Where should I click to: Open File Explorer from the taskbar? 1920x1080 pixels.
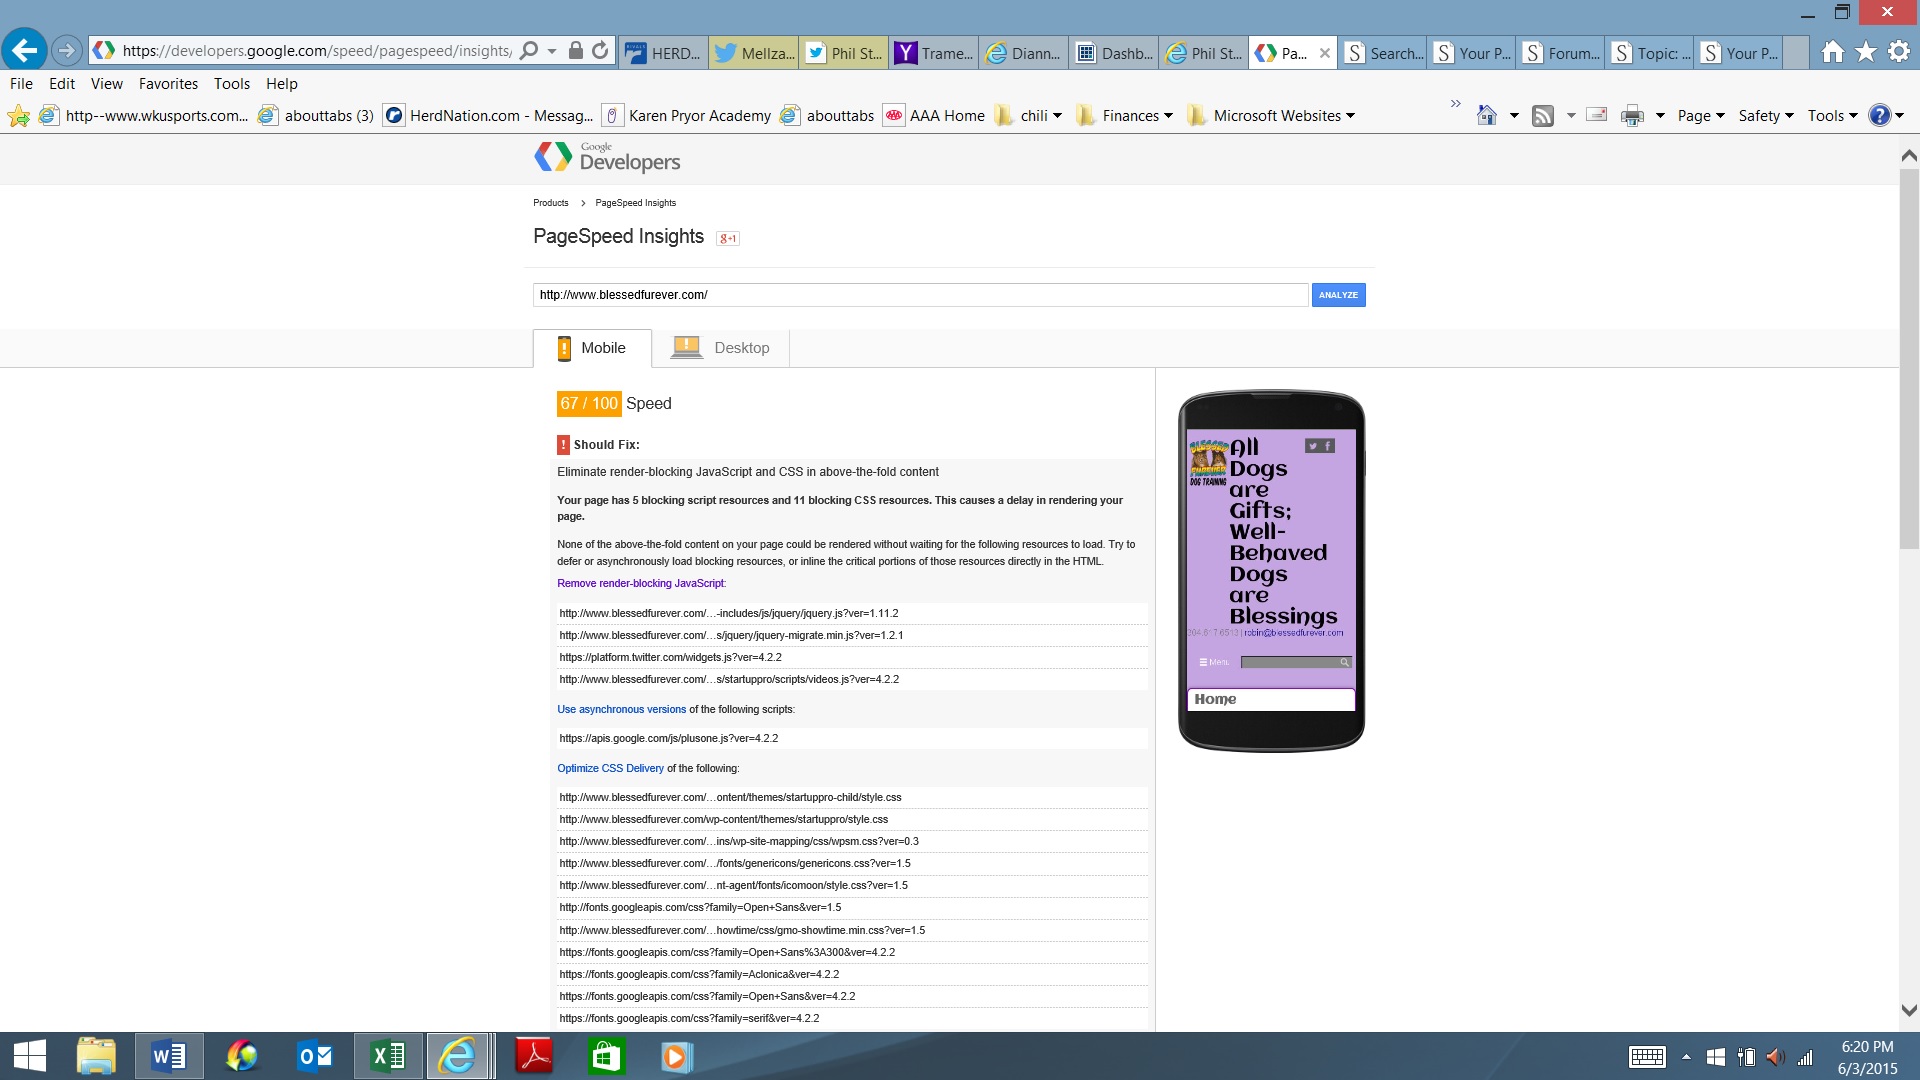tap(96, 1057)
